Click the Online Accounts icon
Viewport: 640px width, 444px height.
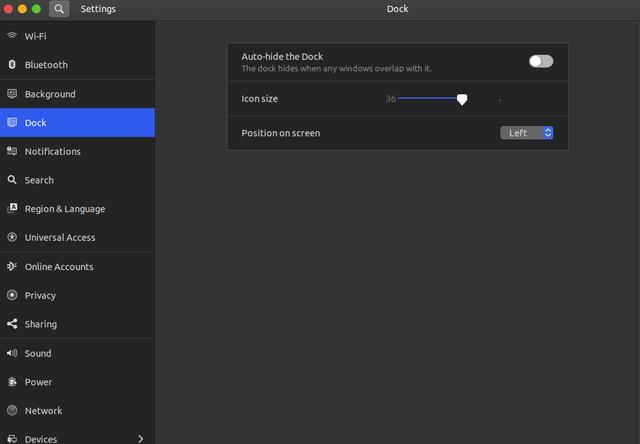(12, 266)
